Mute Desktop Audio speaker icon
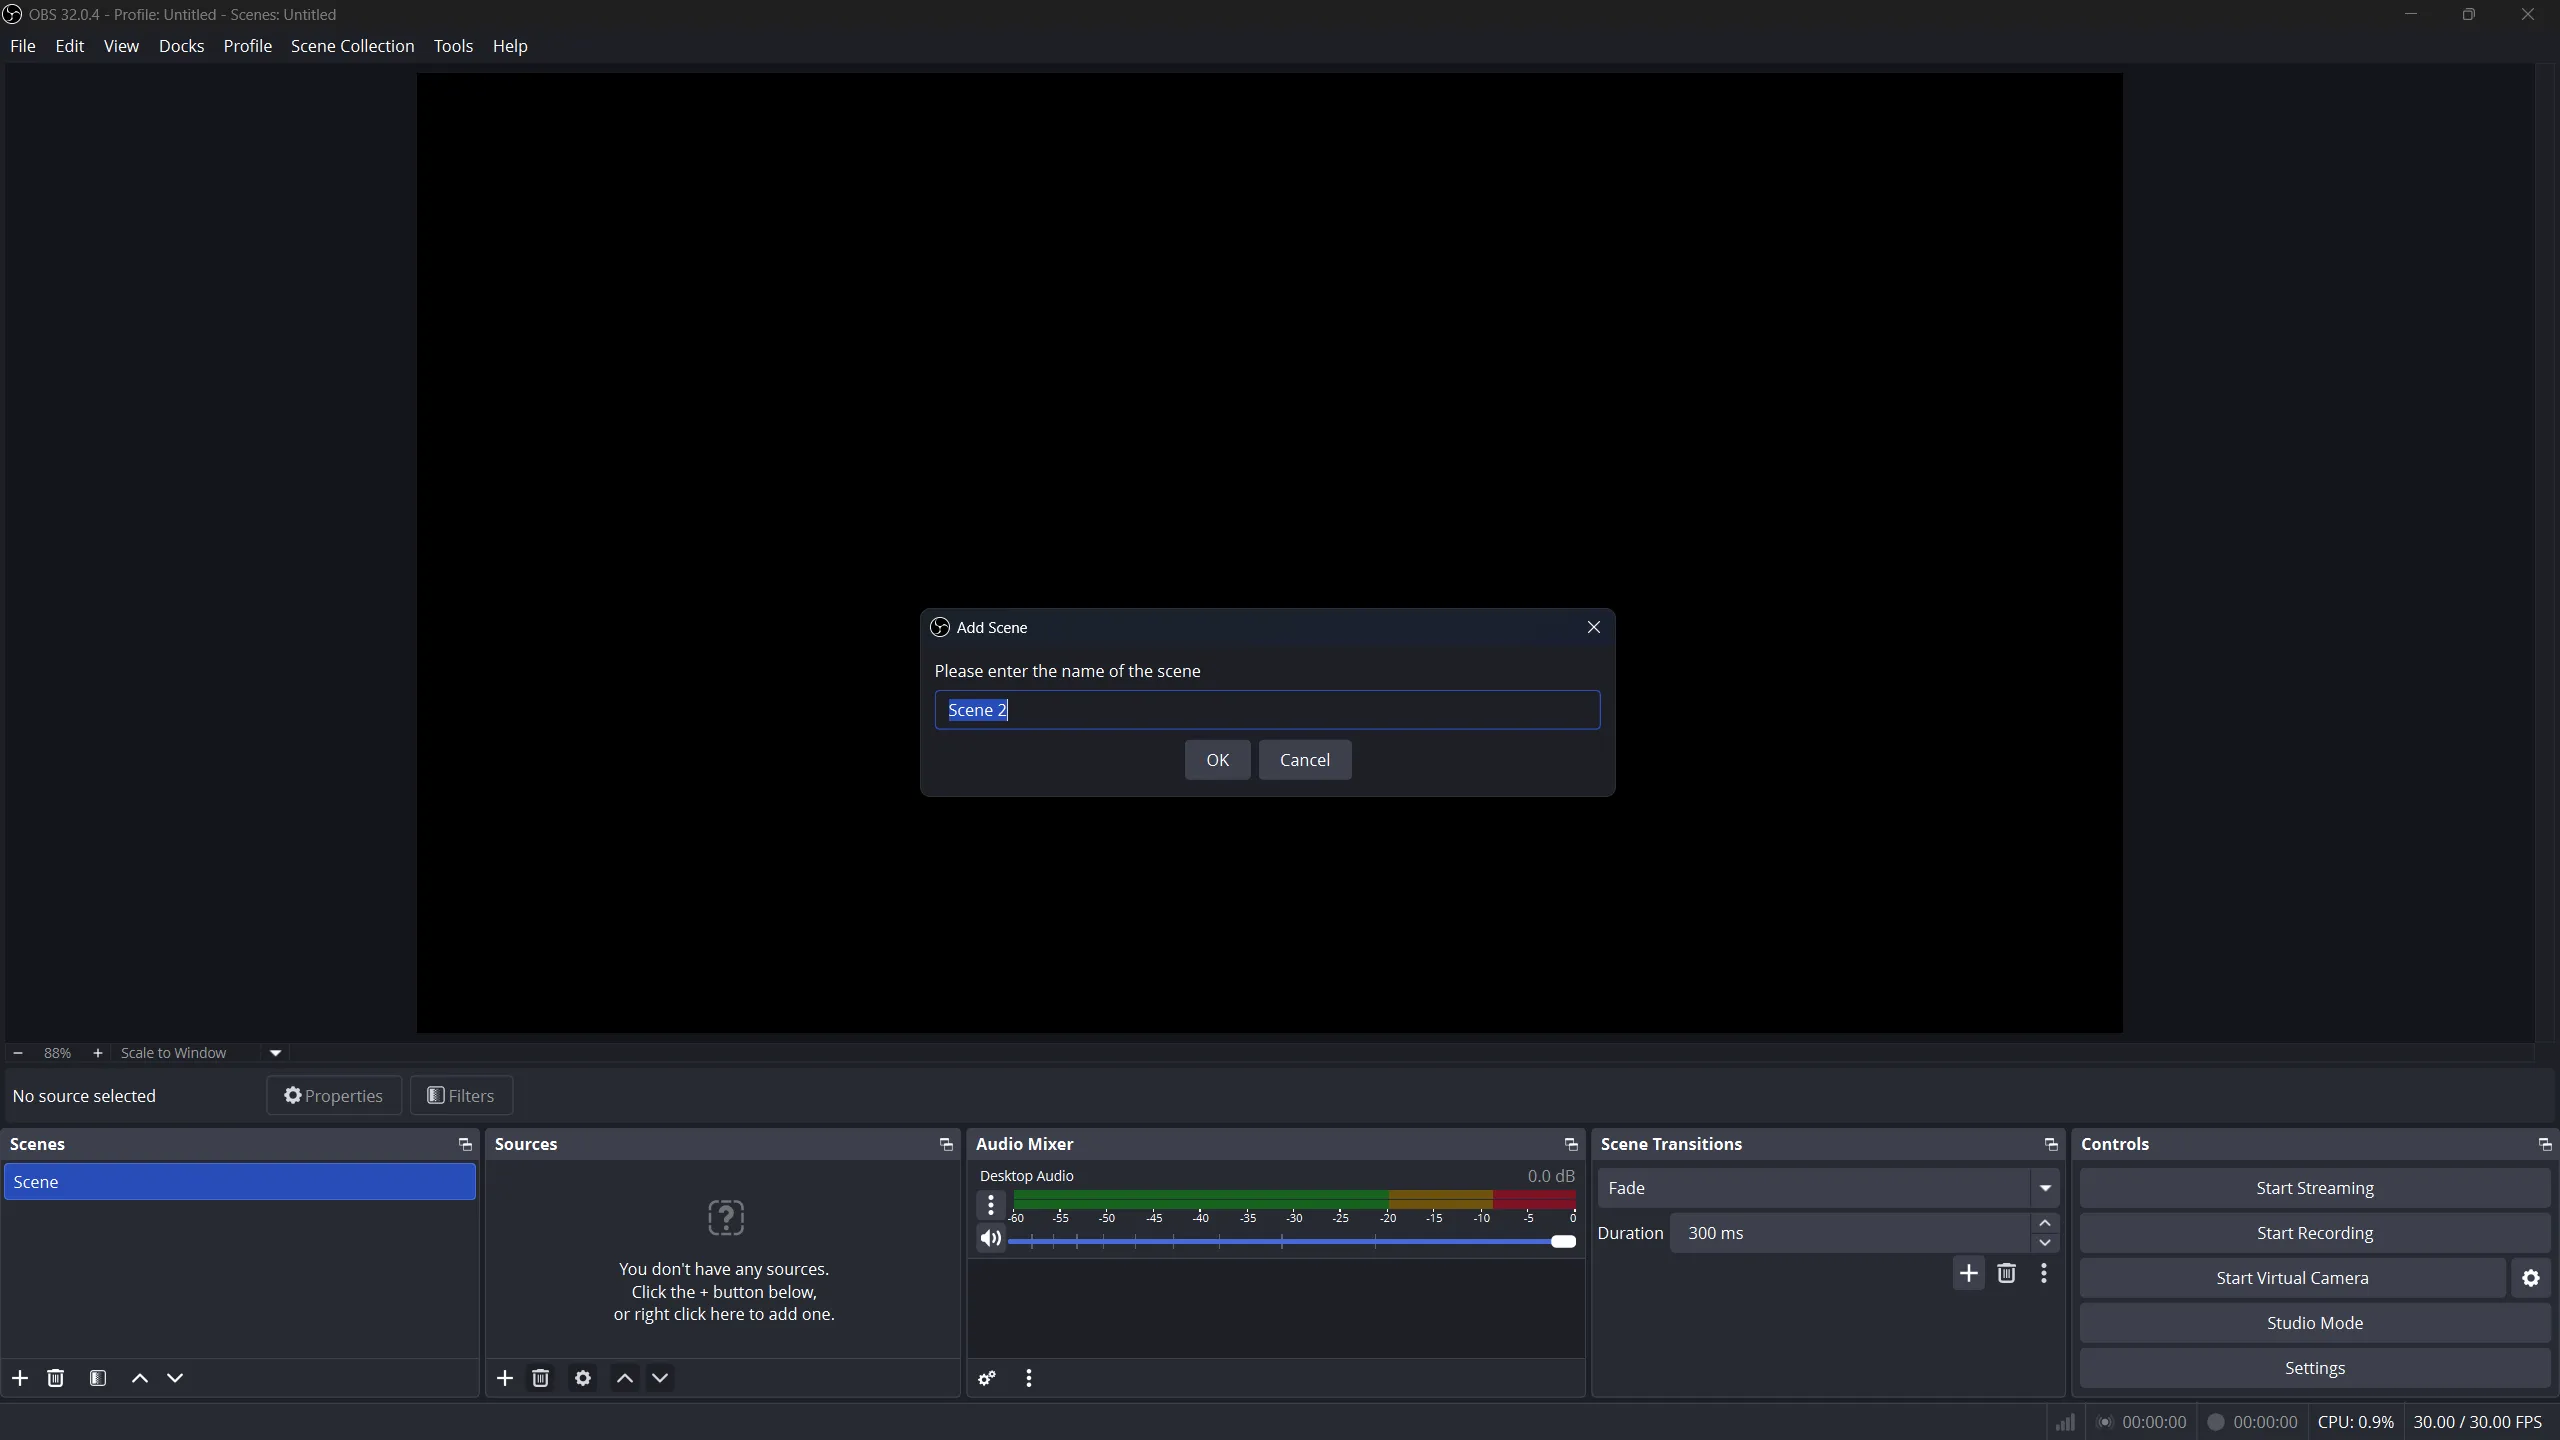This screenshot has height=1440, width=2560. pyautogui.click(x=990, y=1239)
